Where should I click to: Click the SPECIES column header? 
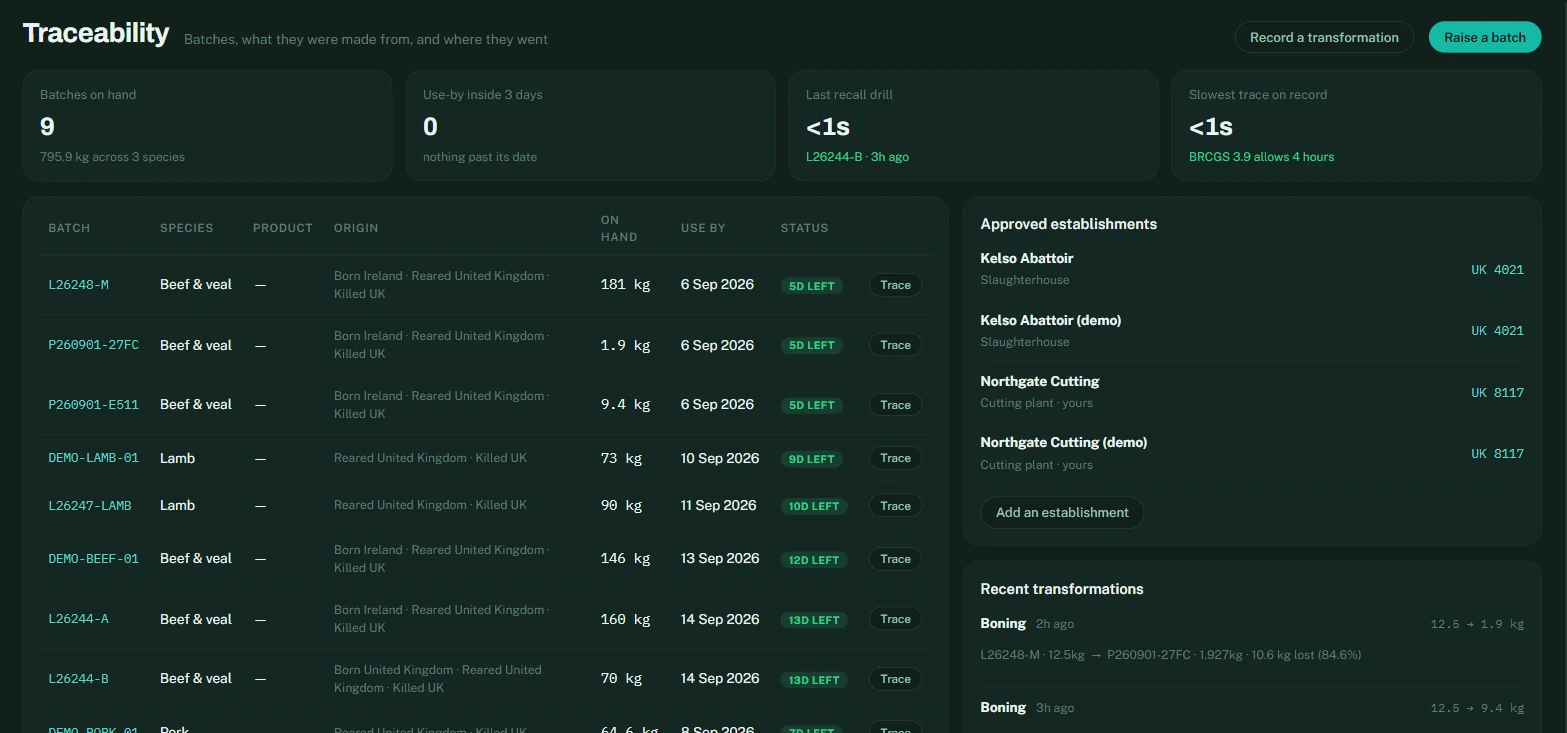click(x=186, y=228)
